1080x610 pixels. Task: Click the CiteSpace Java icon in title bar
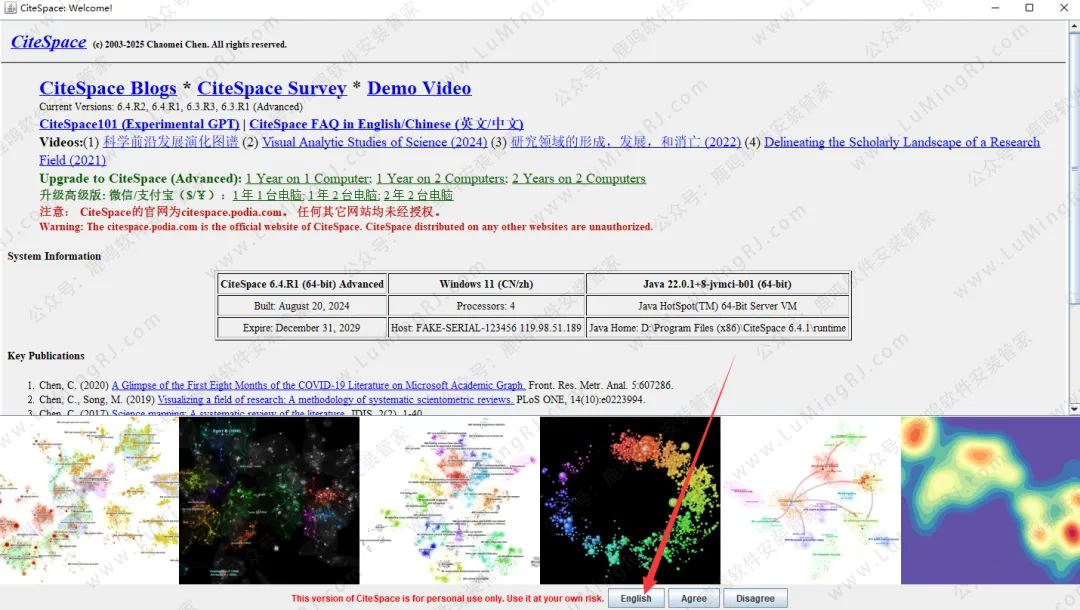tap(10, 8)
